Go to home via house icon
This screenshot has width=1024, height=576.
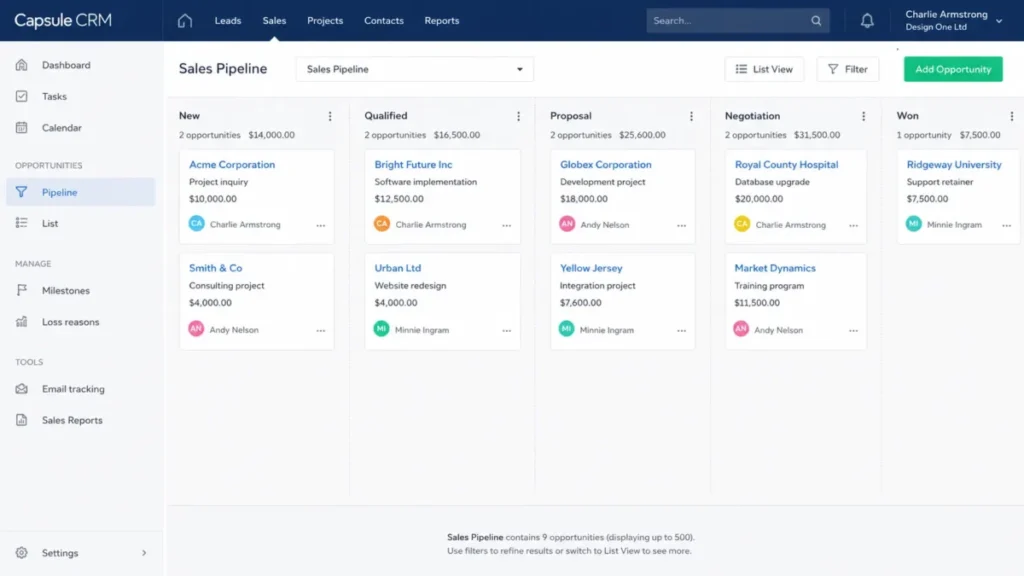coord(185,21)
